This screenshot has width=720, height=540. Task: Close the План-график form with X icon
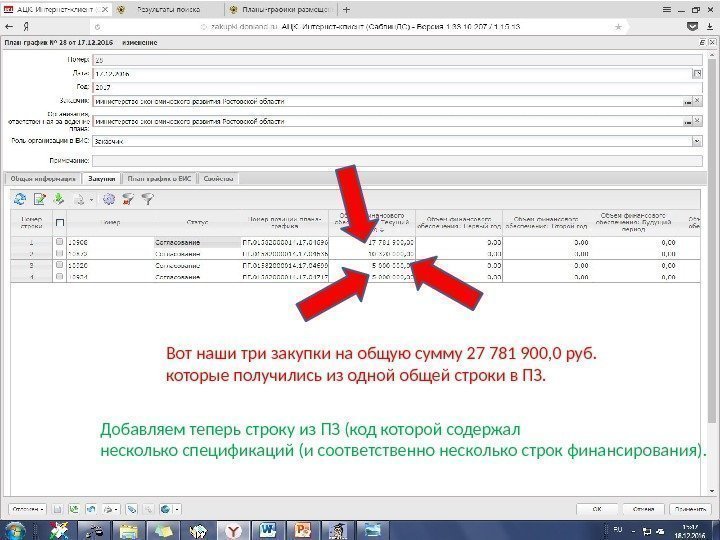(712, 42)
